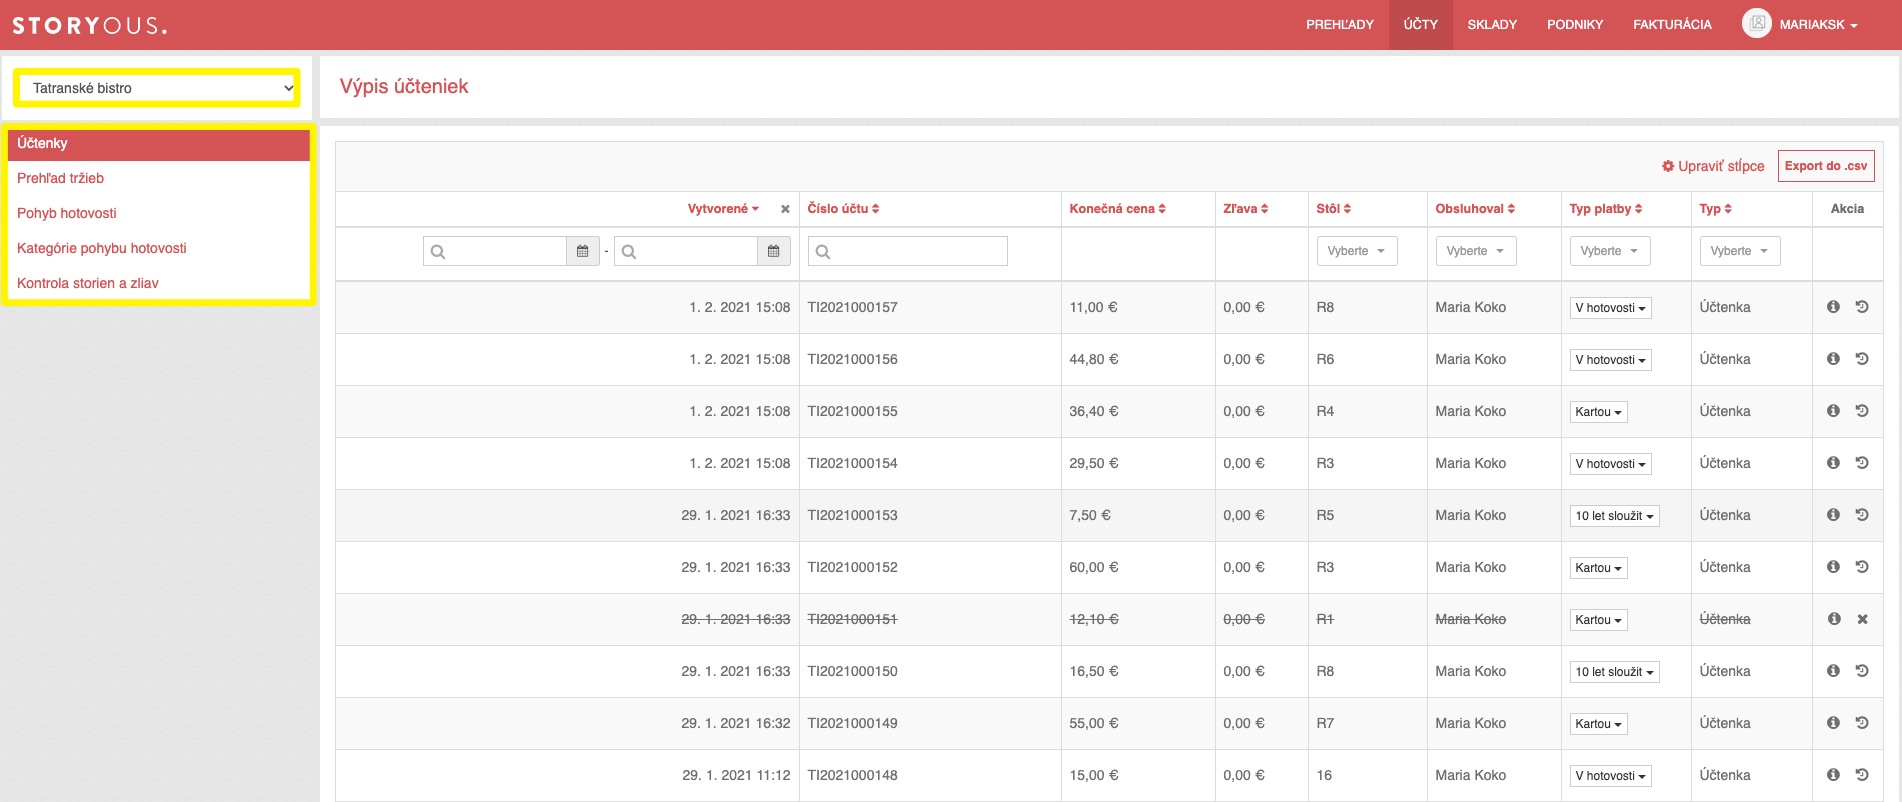Sort by Konečná cena column header
1902x802 pixels.
(1117, 209)
